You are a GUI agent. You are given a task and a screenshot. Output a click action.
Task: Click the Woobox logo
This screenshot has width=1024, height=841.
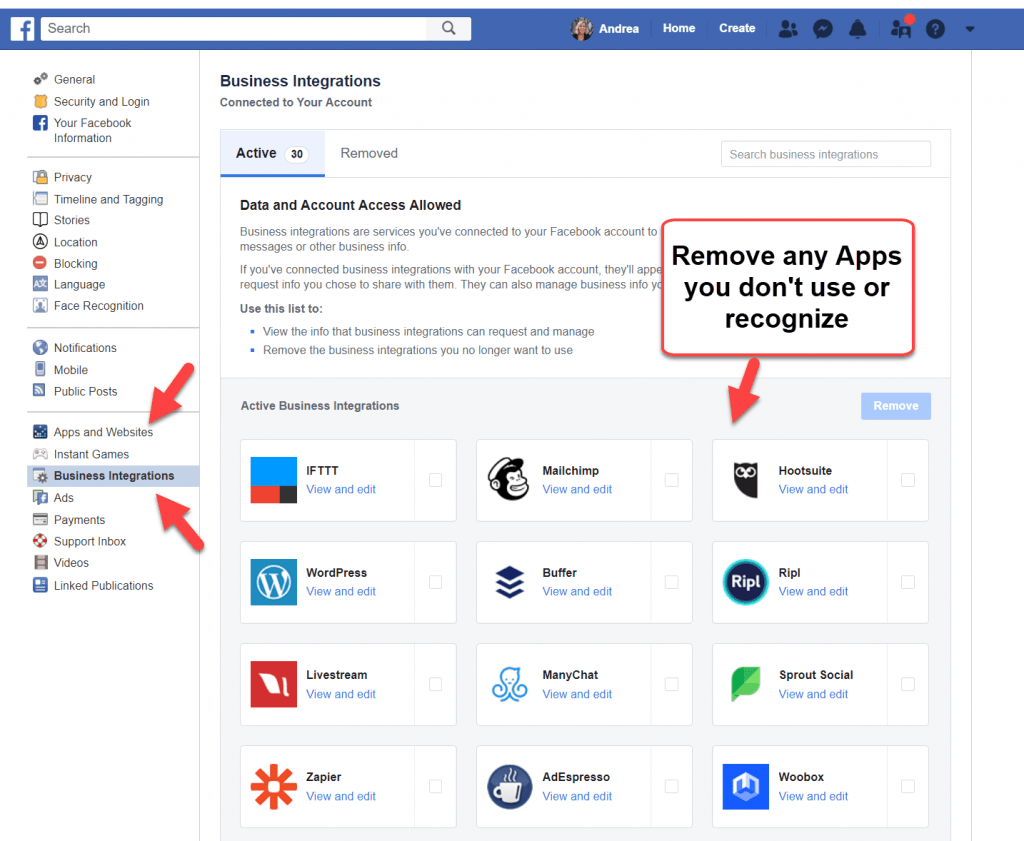click(x=746, y=787)
